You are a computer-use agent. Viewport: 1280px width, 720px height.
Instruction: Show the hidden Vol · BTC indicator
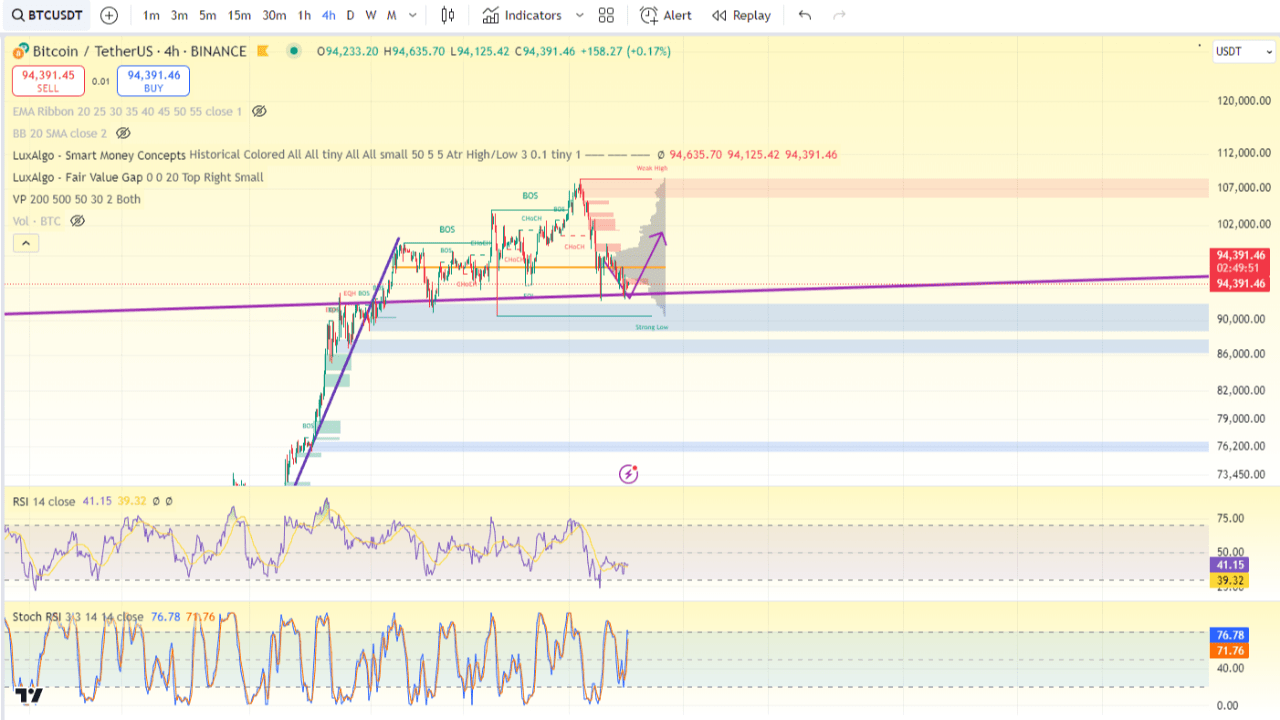point(79,221)
